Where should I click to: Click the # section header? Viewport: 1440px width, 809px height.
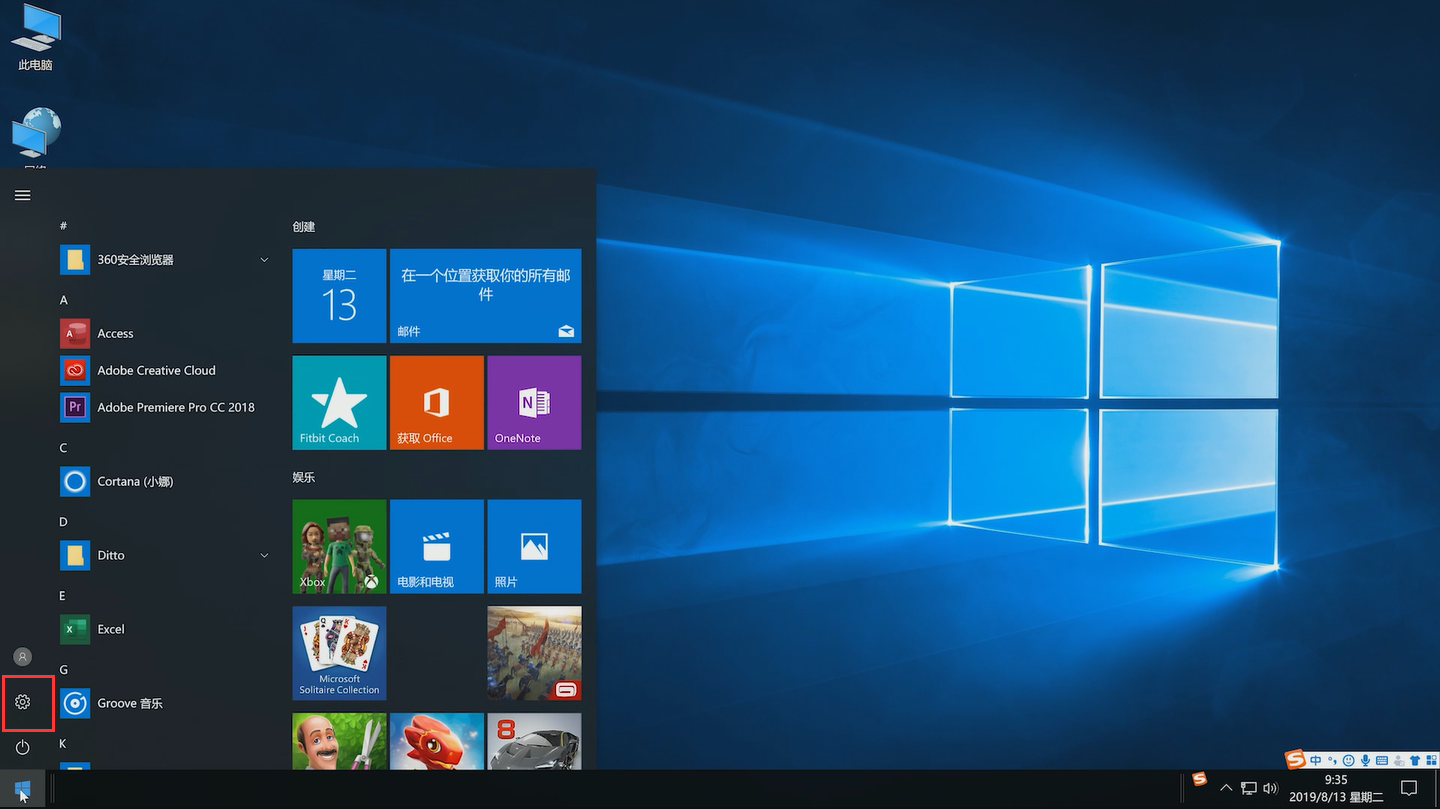coord(63,226)
